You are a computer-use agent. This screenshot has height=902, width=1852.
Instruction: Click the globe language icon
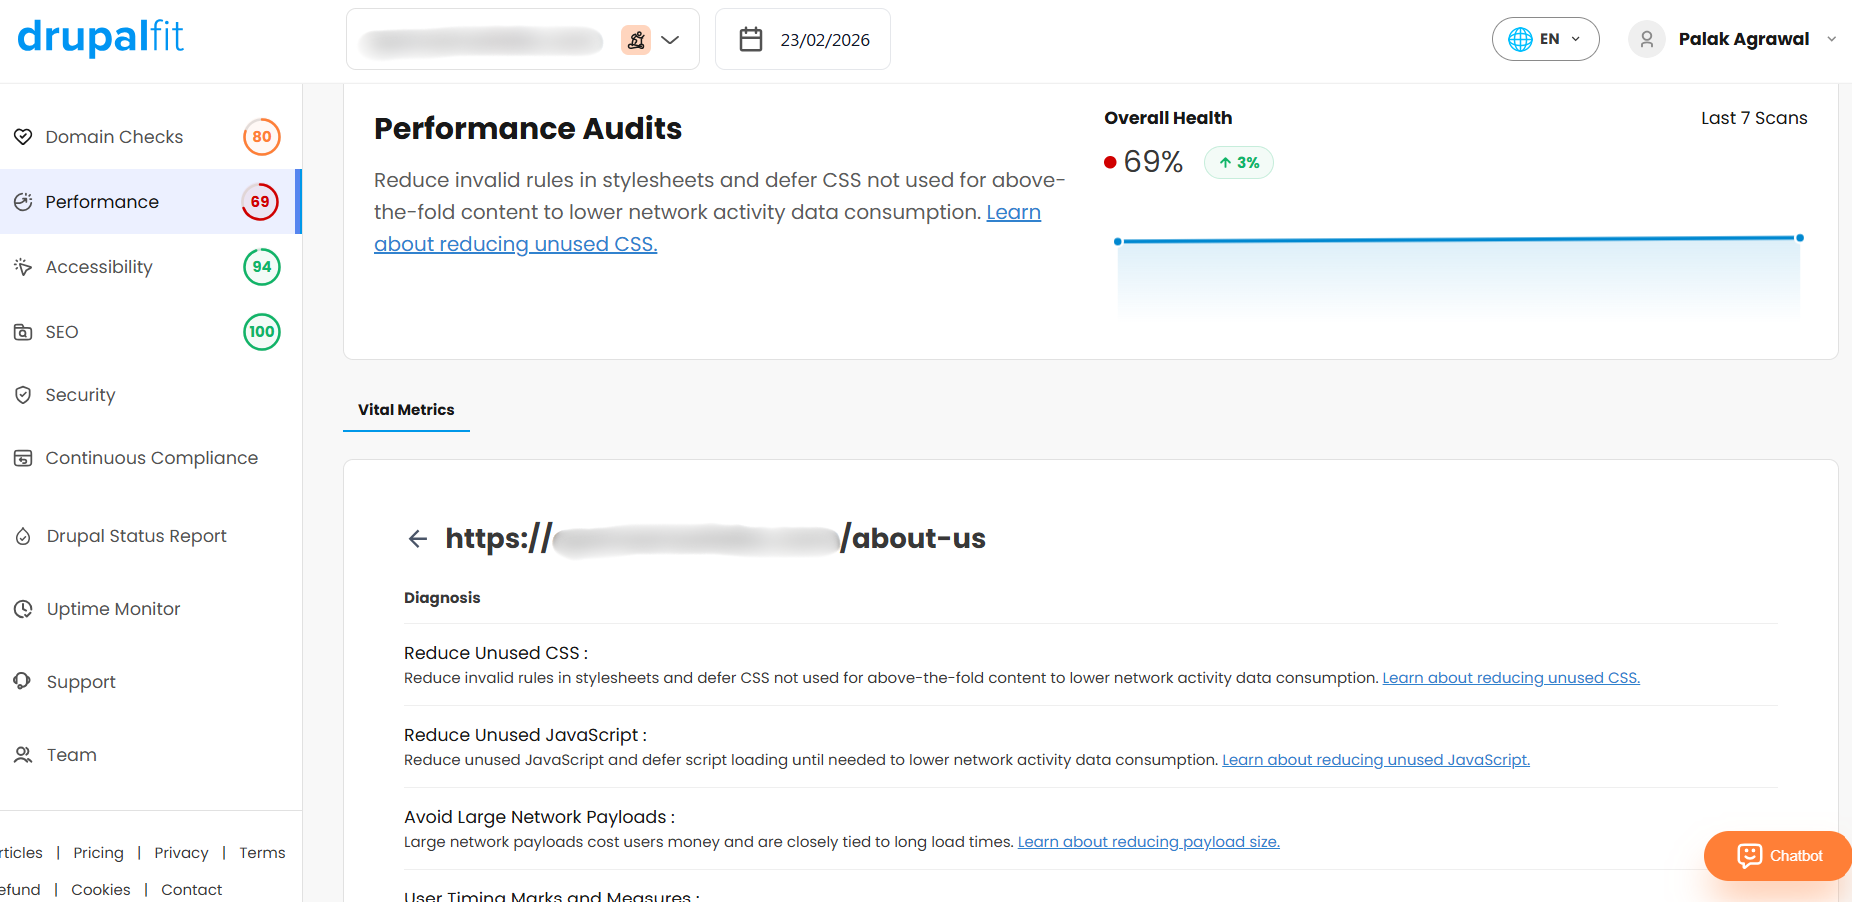click(x=1520, y=39)
